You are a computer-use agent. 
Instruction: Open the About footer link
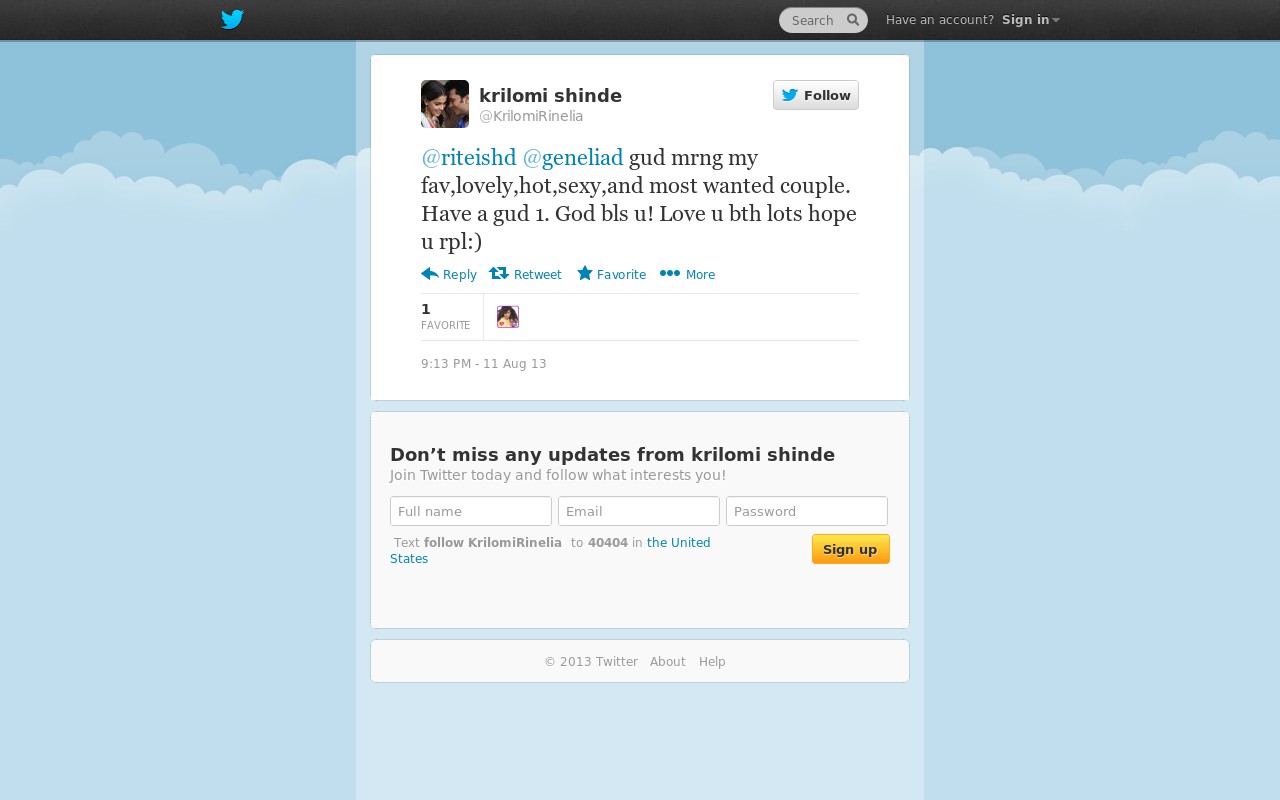tap(668, 662)
